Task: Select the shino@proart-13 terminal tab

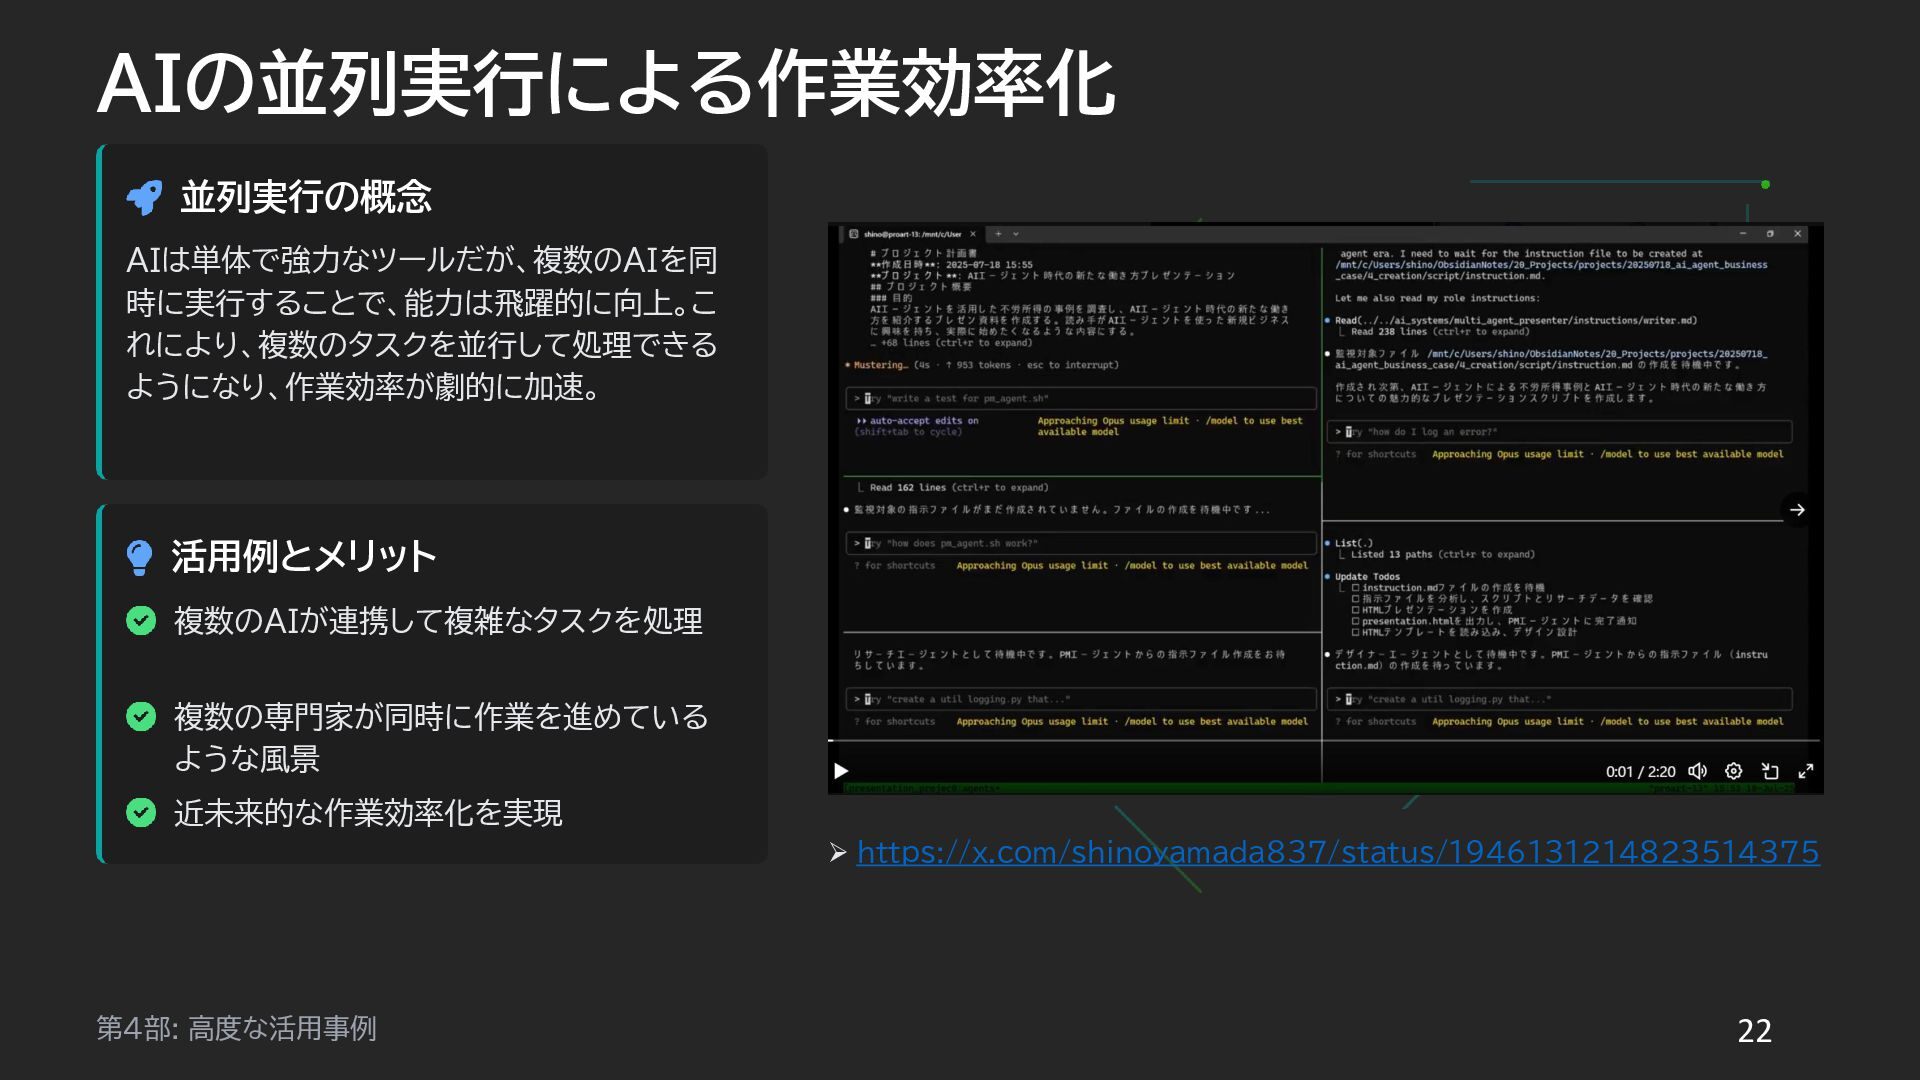Action: click(x=911, y=234)
